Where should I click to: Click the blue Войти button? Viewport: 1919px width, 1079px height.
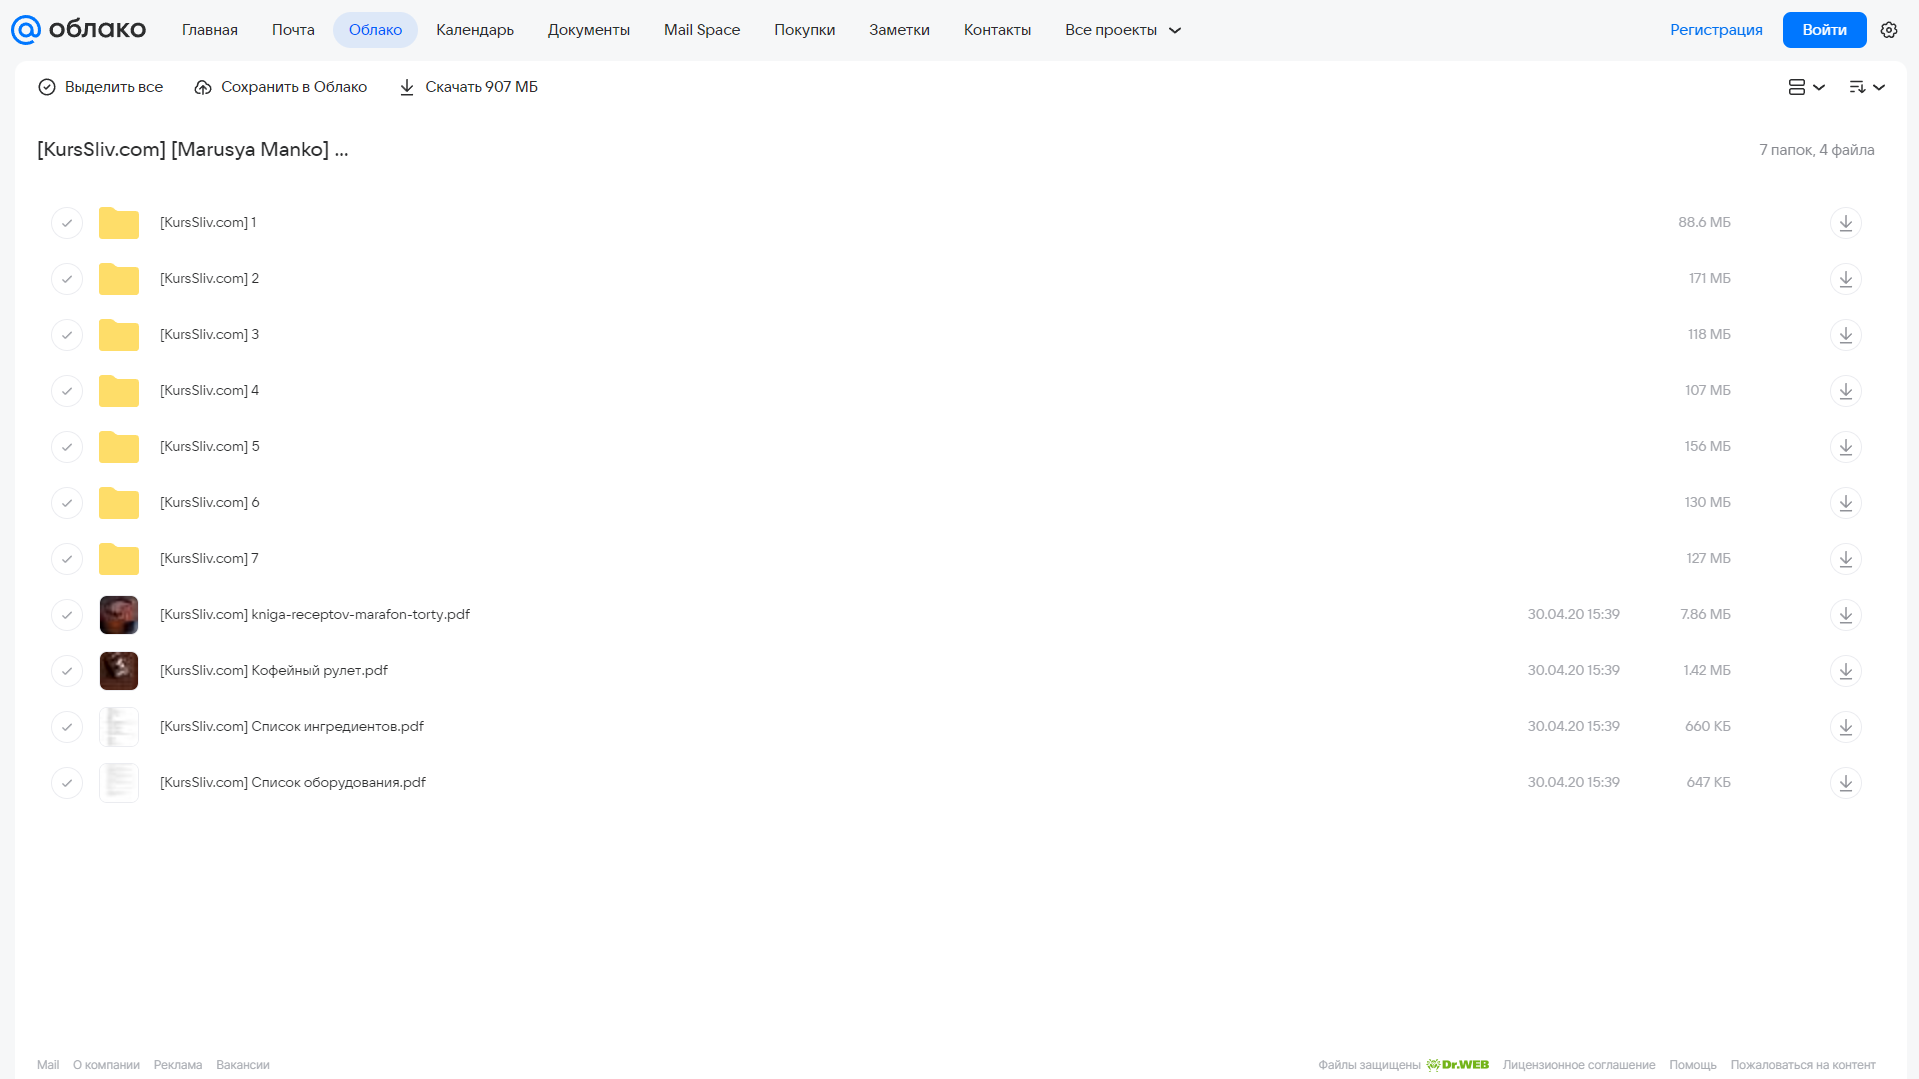tap(1824, 30)
